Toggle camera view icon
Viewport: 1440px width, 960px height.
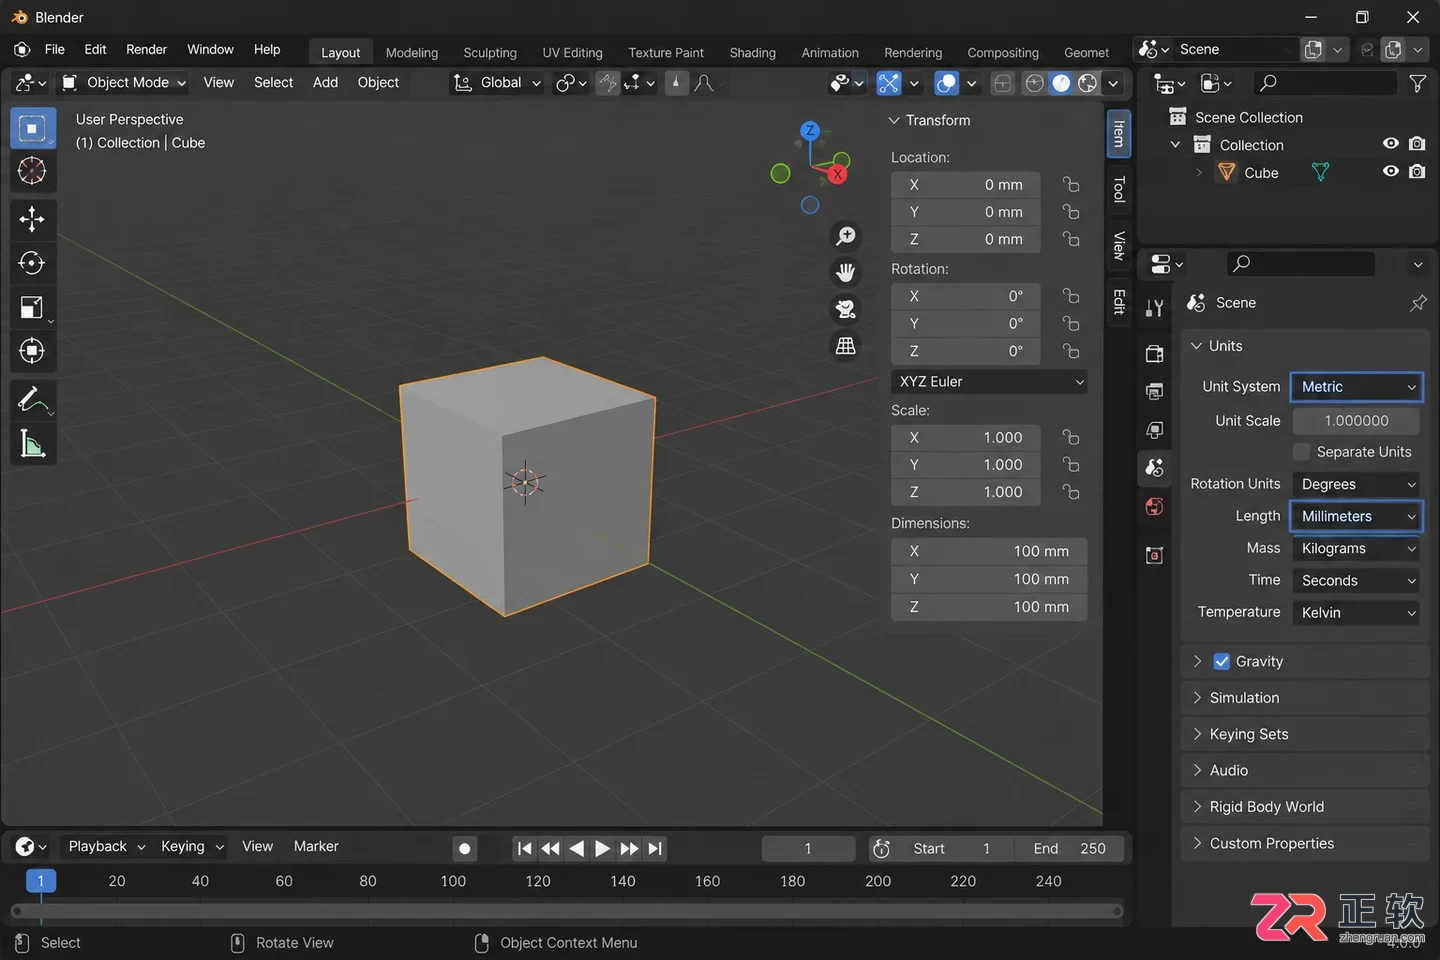click(846, 309)
